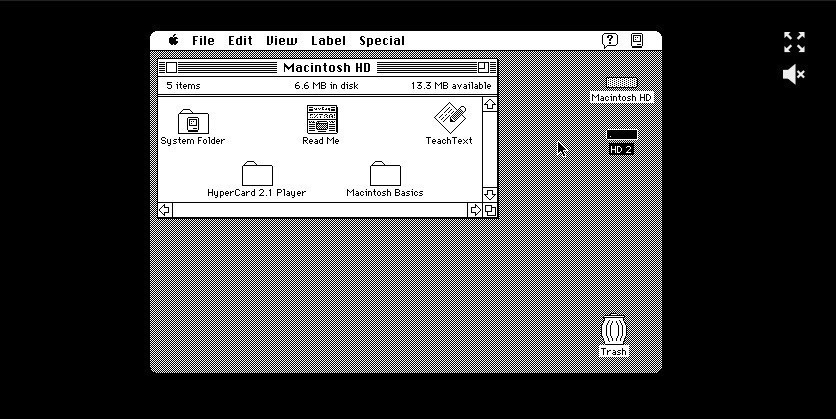836x419 pixels.
Task: Select the System Folder icon
Action: 193,122
